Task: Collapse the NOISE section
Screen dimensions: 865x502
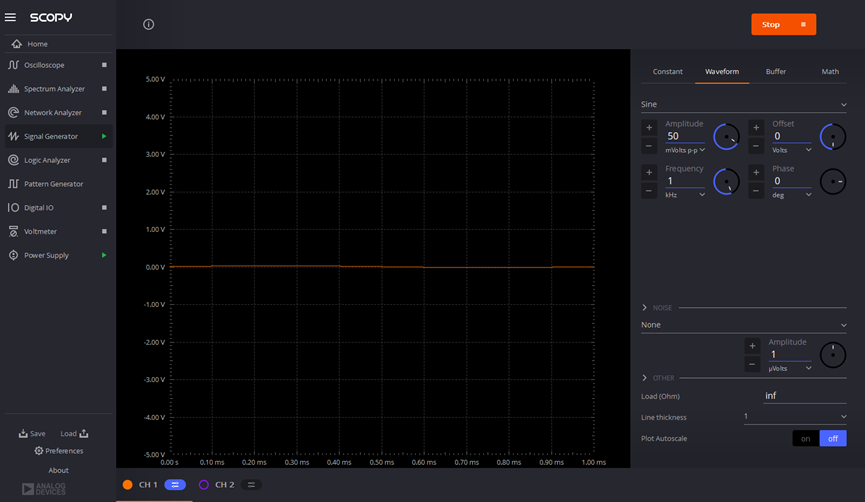Action: (644, 307)
